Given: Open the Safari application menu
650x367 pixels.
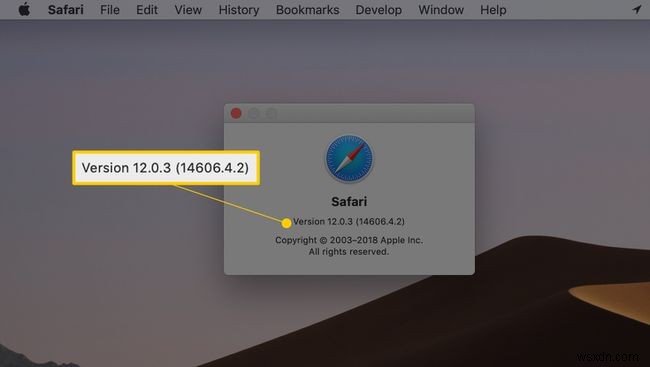Looking at the screenshot, I should 65,10.
